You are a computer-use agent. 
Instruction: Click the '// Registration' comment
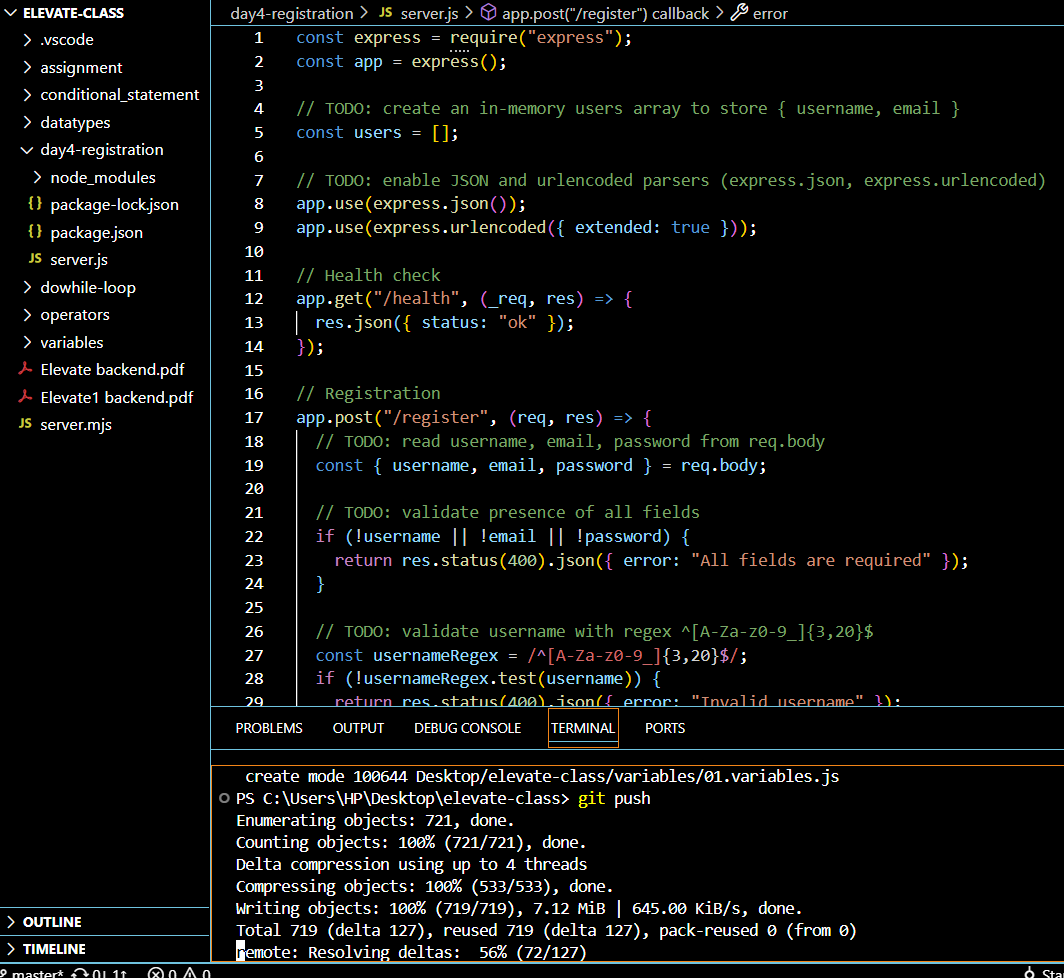point(368,394)
